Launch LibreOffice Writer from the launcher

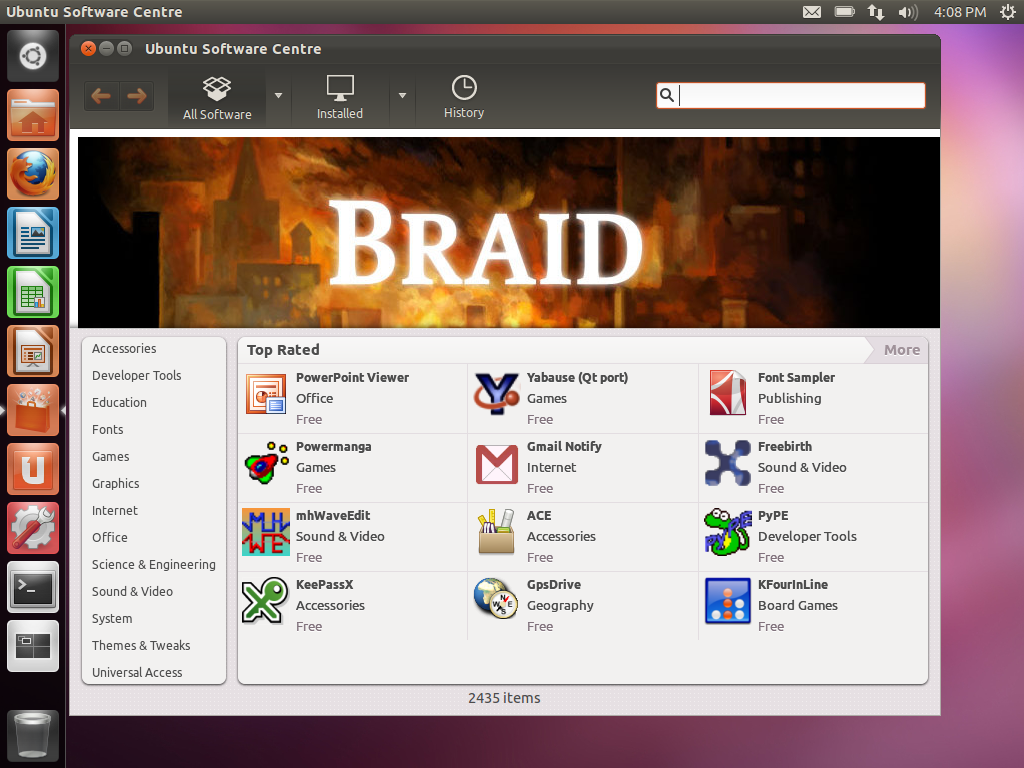point(33,233)
